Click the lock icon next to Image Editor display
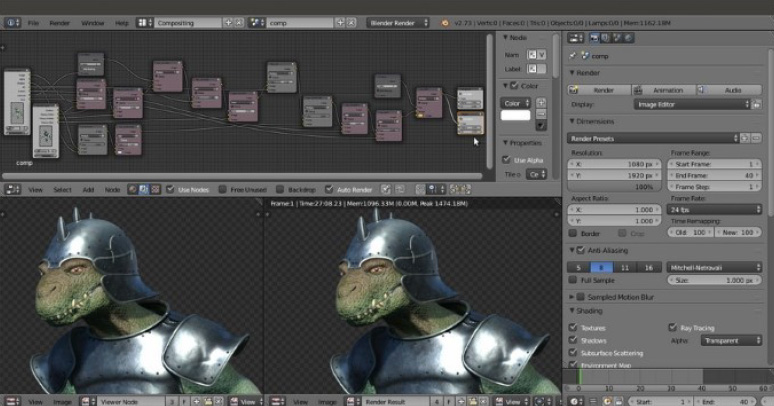 click(x=756, y=104)
